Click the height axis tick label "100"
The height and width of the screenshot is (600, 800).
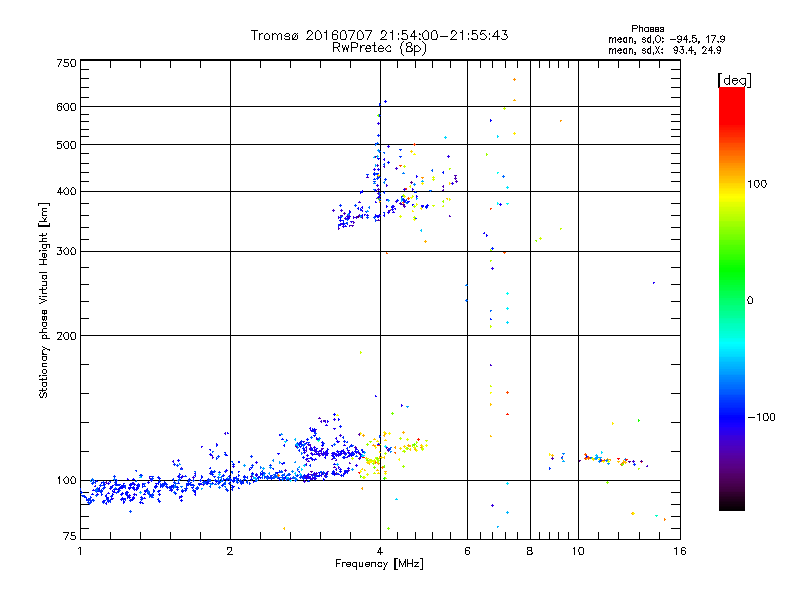[x=67, y=481]
